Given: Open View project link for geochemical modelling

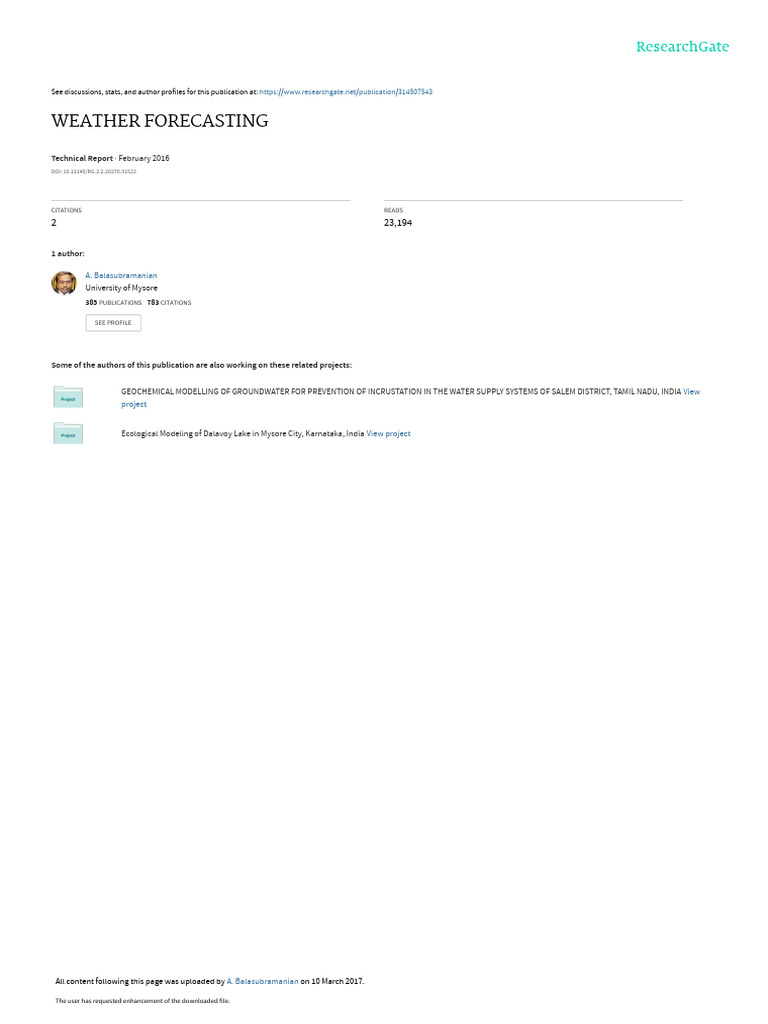Looking at the screenshot, I should (410, 398).
